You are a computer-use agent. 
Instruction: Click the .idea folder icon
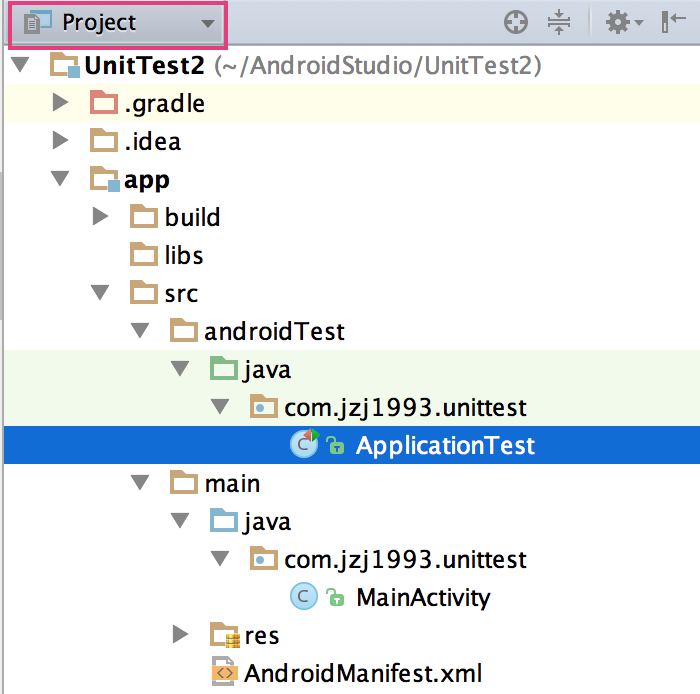coord(104,140)
